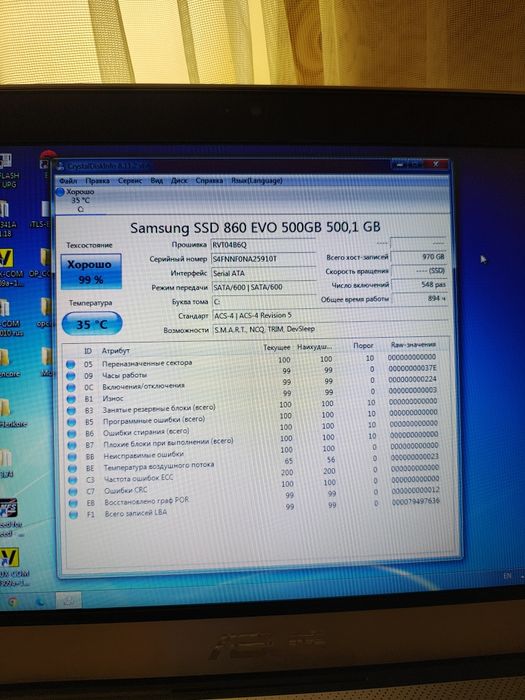Image resolution: width=525 pixels, height=700 pixels.
Task: Click the blue status icon for attribute C3
Action: tap(72, 480)
